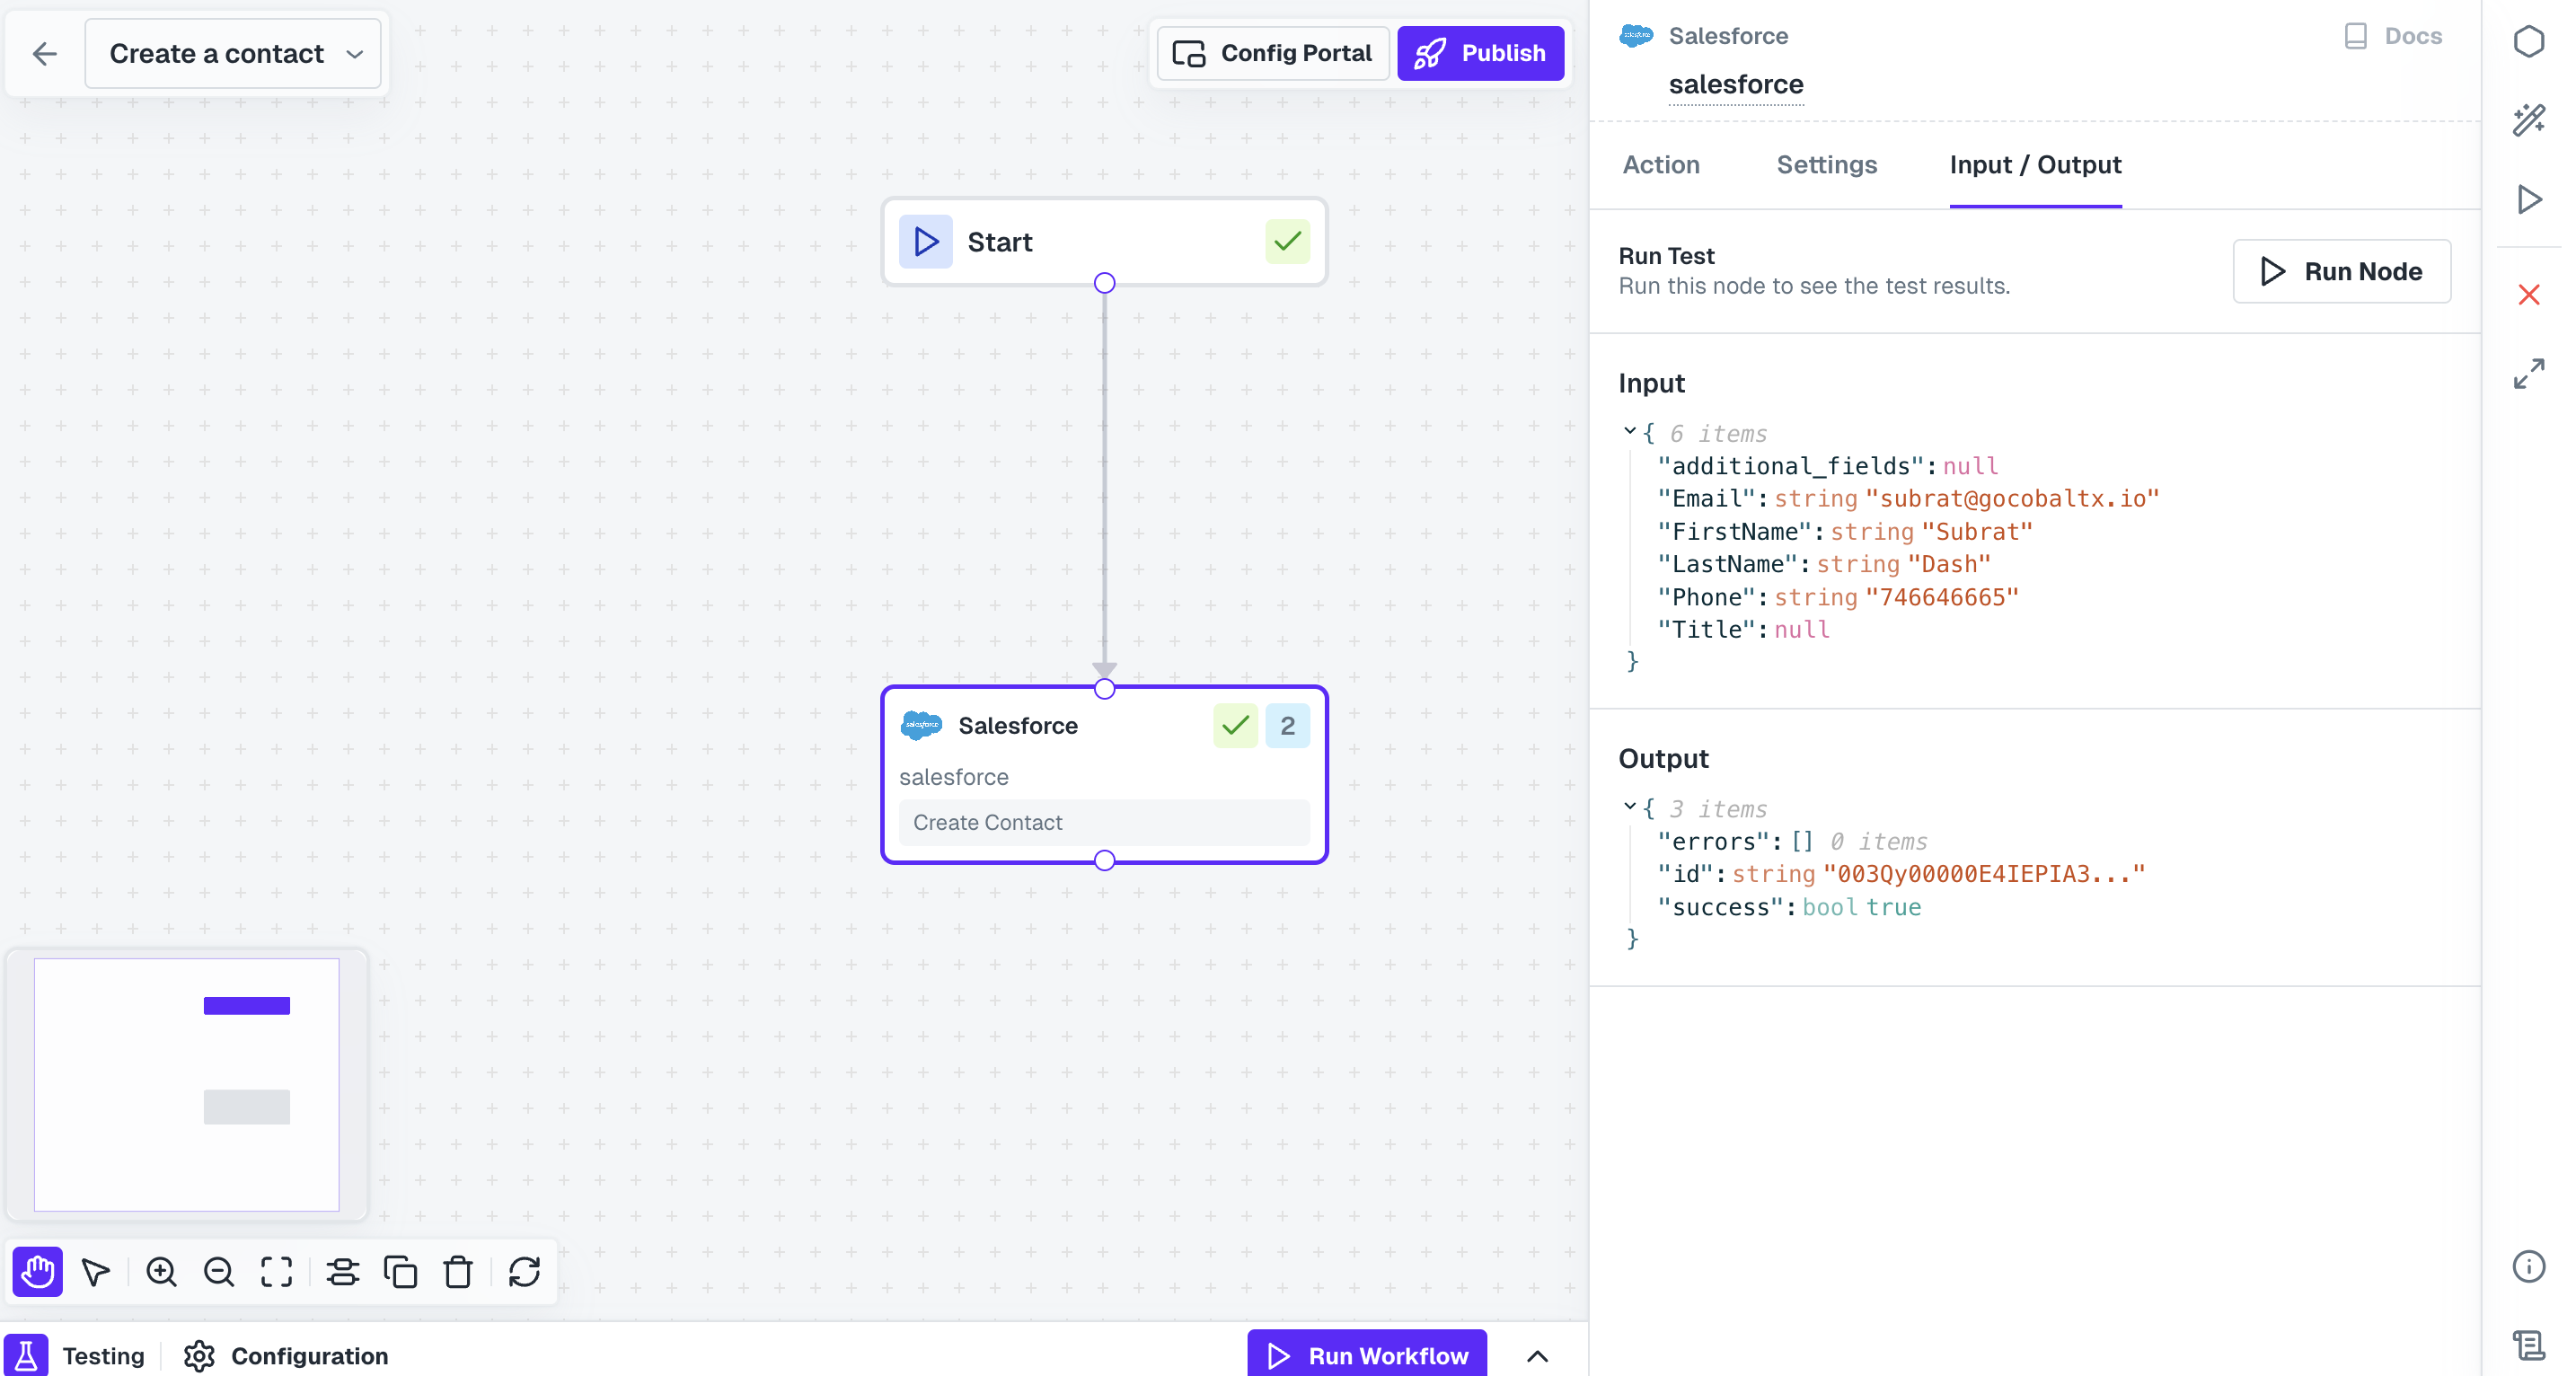The width and height of the screenshot is (2576, 1376).
Task: Auto-arrange the workflow nodes
Action: (343, 1272)
